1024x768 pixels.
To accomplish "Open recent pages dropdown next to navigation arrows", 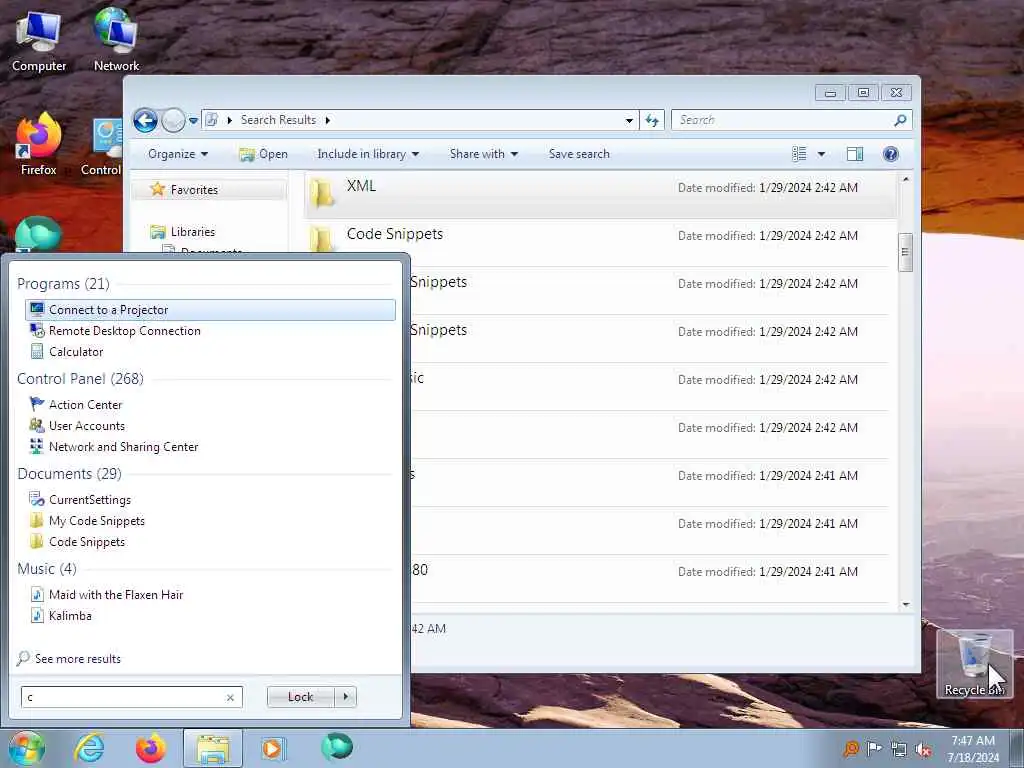I will 193,121.
